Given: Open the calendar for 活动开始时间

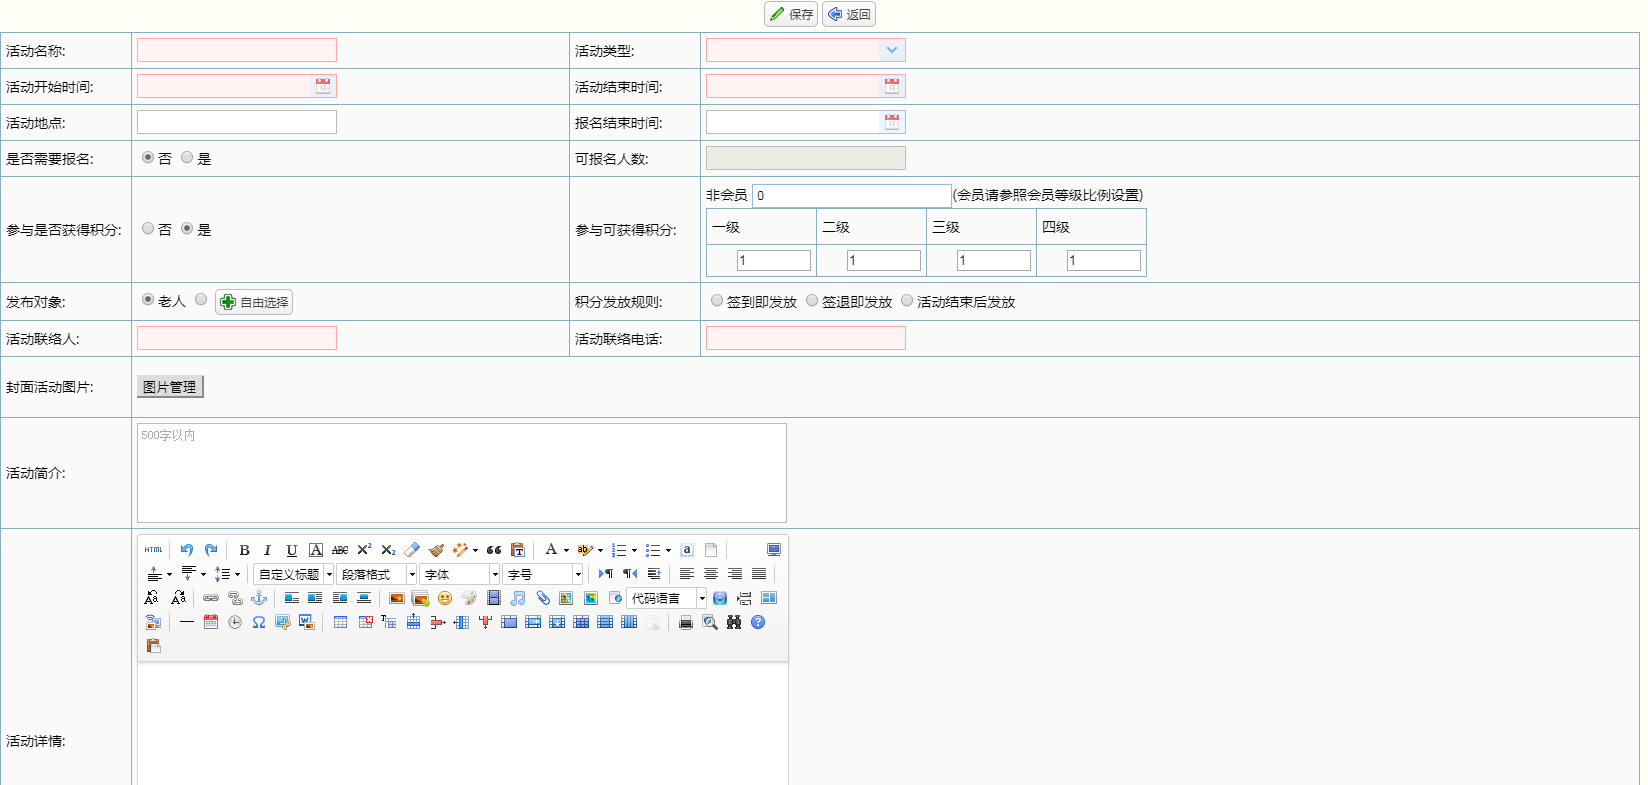Looking at the screenshot, I should [323, 86].
